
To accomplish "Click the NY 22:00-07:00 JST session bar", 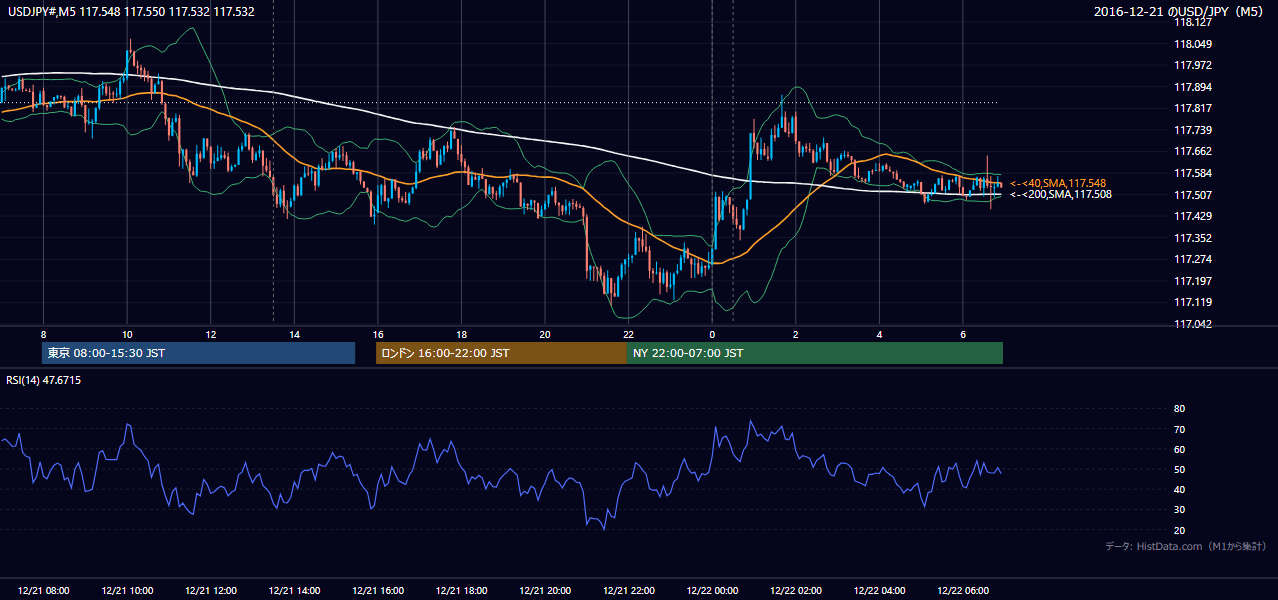I will coord(815,353).
